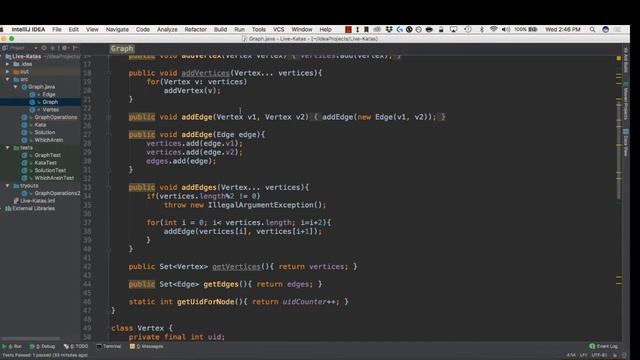Open the Debug tool window
Screen dimensions: 640x360
[x=42, y=346]
